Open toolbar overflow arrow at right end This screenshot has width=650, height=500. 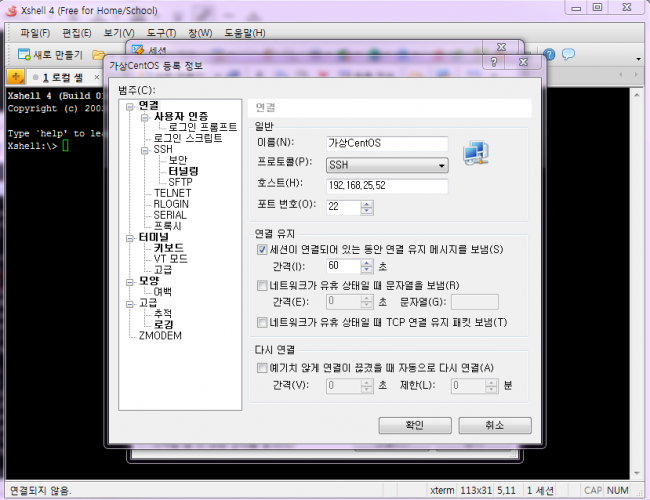pyautogui.click(x=638, y=59)
